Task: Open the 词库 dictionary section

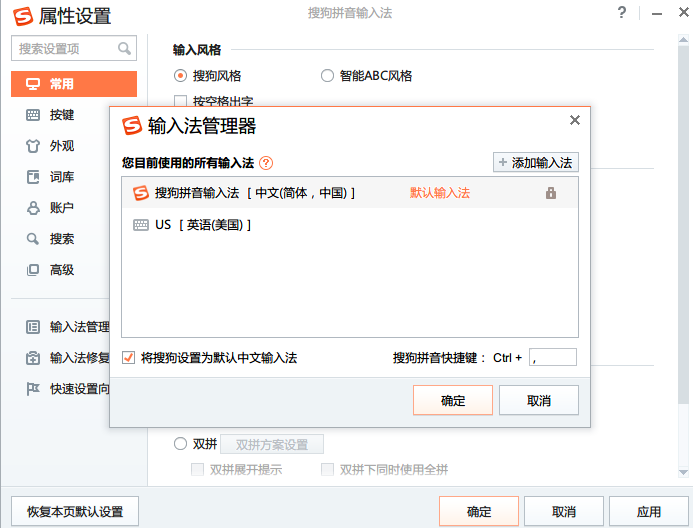Action: [x=62, y=177]
